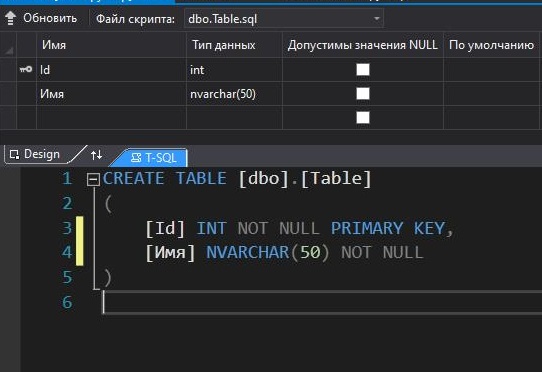Click the Design tab icon
Image resolution: width=542 pixels, height=372 pixels.
[x=14, y=155]
